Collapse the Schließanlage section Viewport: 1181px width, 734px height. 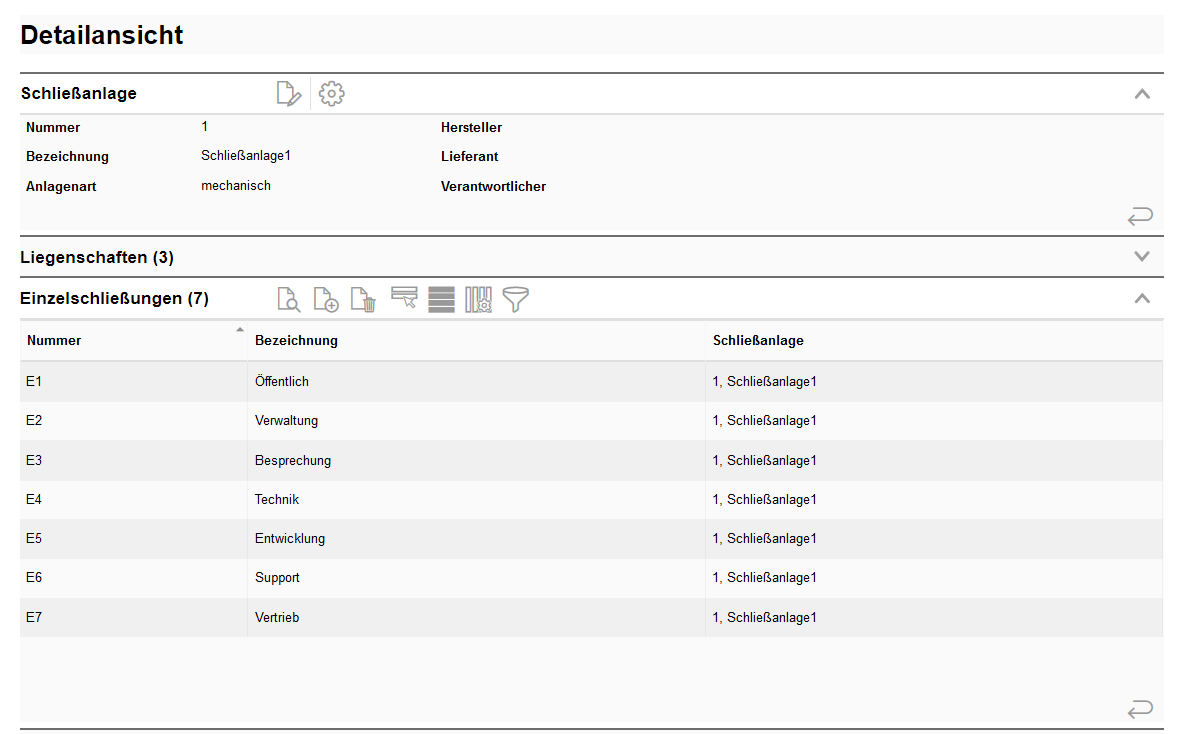coord(1142,94)
